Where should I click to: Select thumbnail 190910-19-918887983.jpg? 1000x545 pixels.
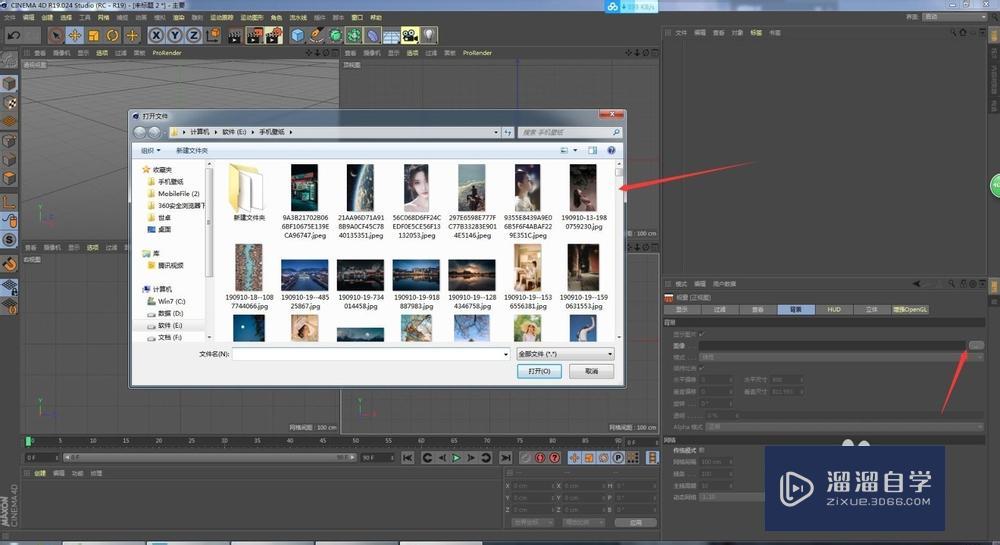416,284
